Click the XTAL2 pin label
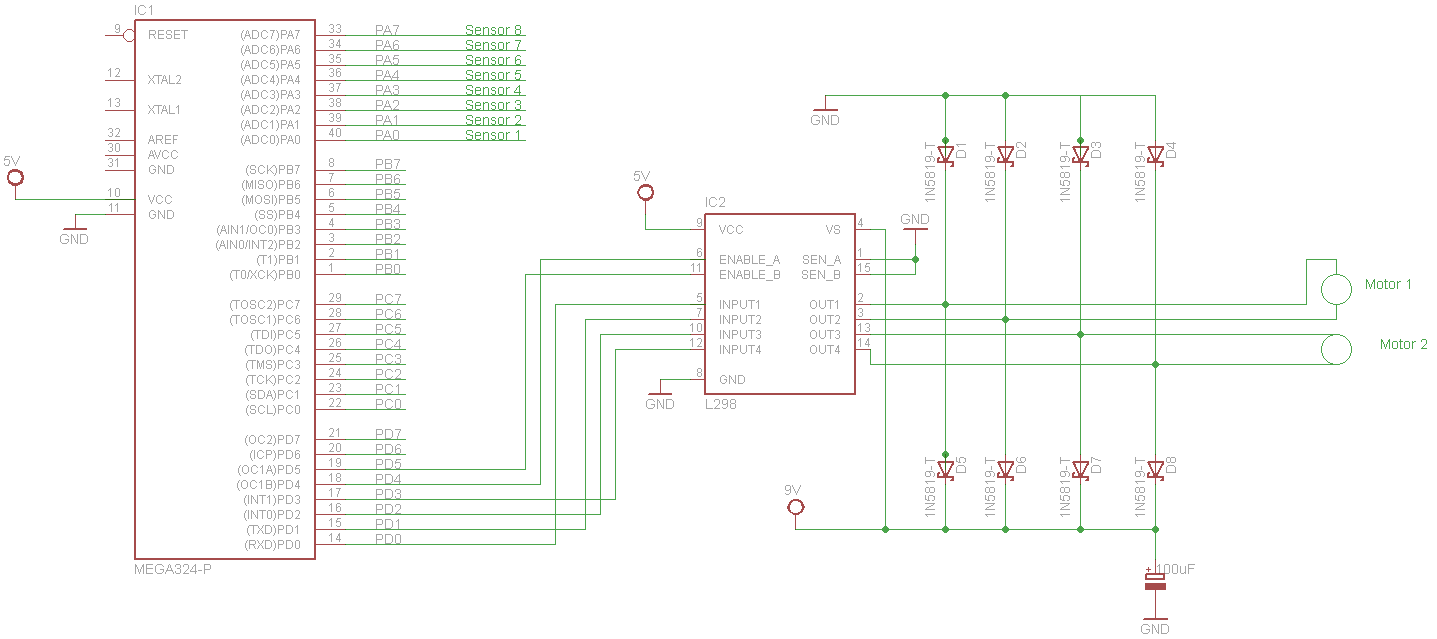The image size is (1437, 639). (165, 79)
